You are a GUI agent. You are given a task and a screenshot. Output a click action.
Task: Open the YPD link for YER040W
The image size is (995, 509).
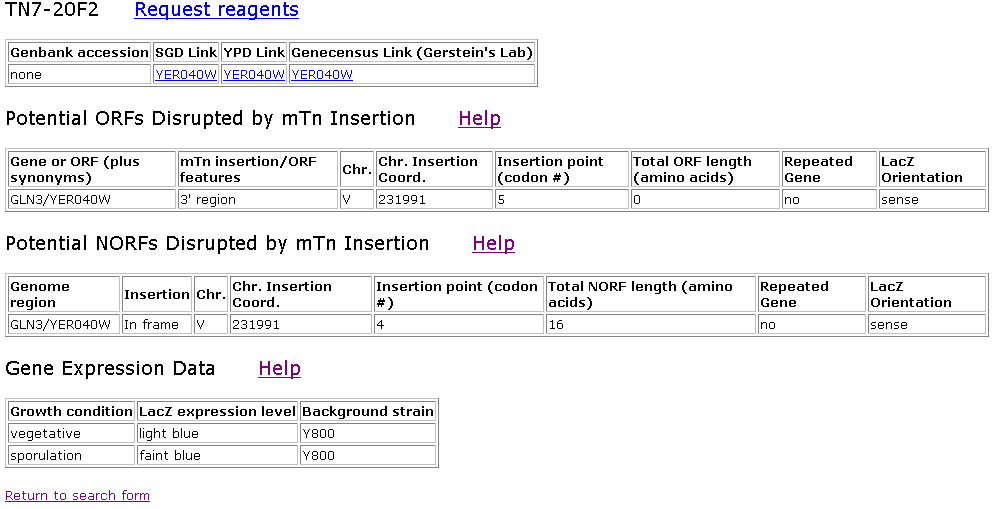coord(254,74)
